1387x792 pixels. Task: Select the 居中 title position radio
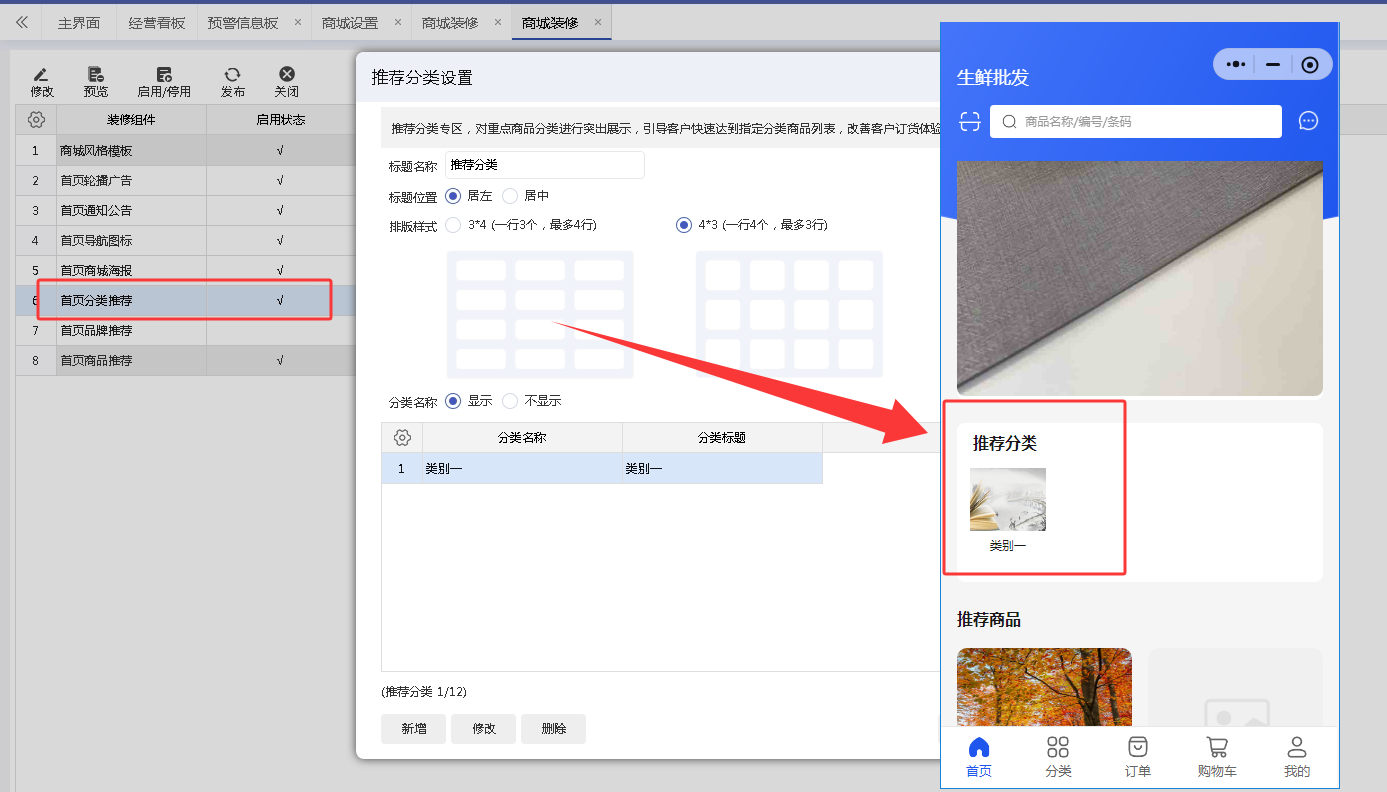click(511, 196)
